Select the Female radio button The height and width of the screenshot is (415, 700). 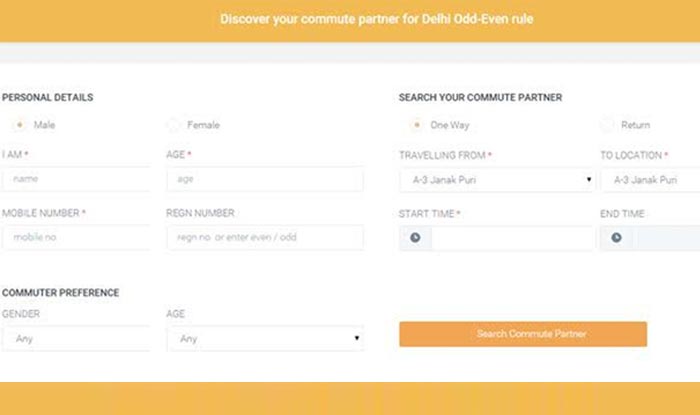point(173,125)
